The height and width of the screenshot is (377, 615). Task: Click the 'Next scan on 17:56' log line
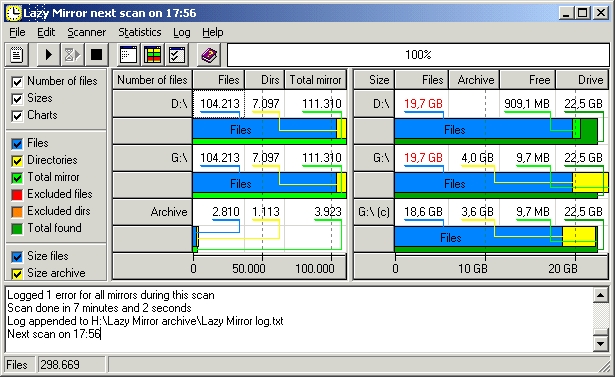(54, 334)
